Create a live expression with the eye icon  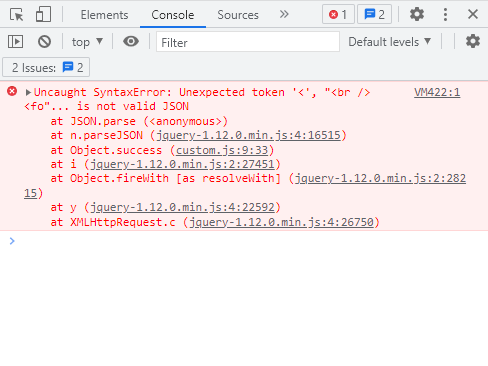click(131, 41)
